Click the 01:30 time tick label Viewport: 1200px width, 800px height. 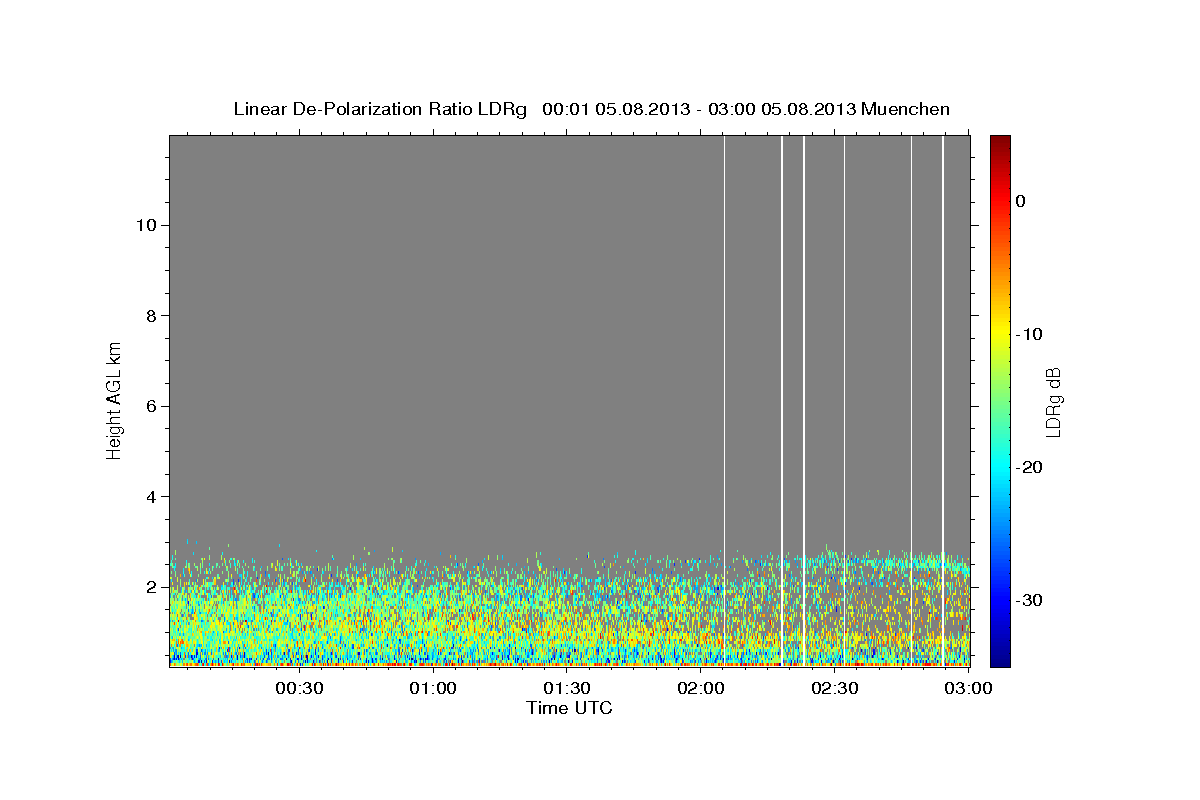point(567,689)
